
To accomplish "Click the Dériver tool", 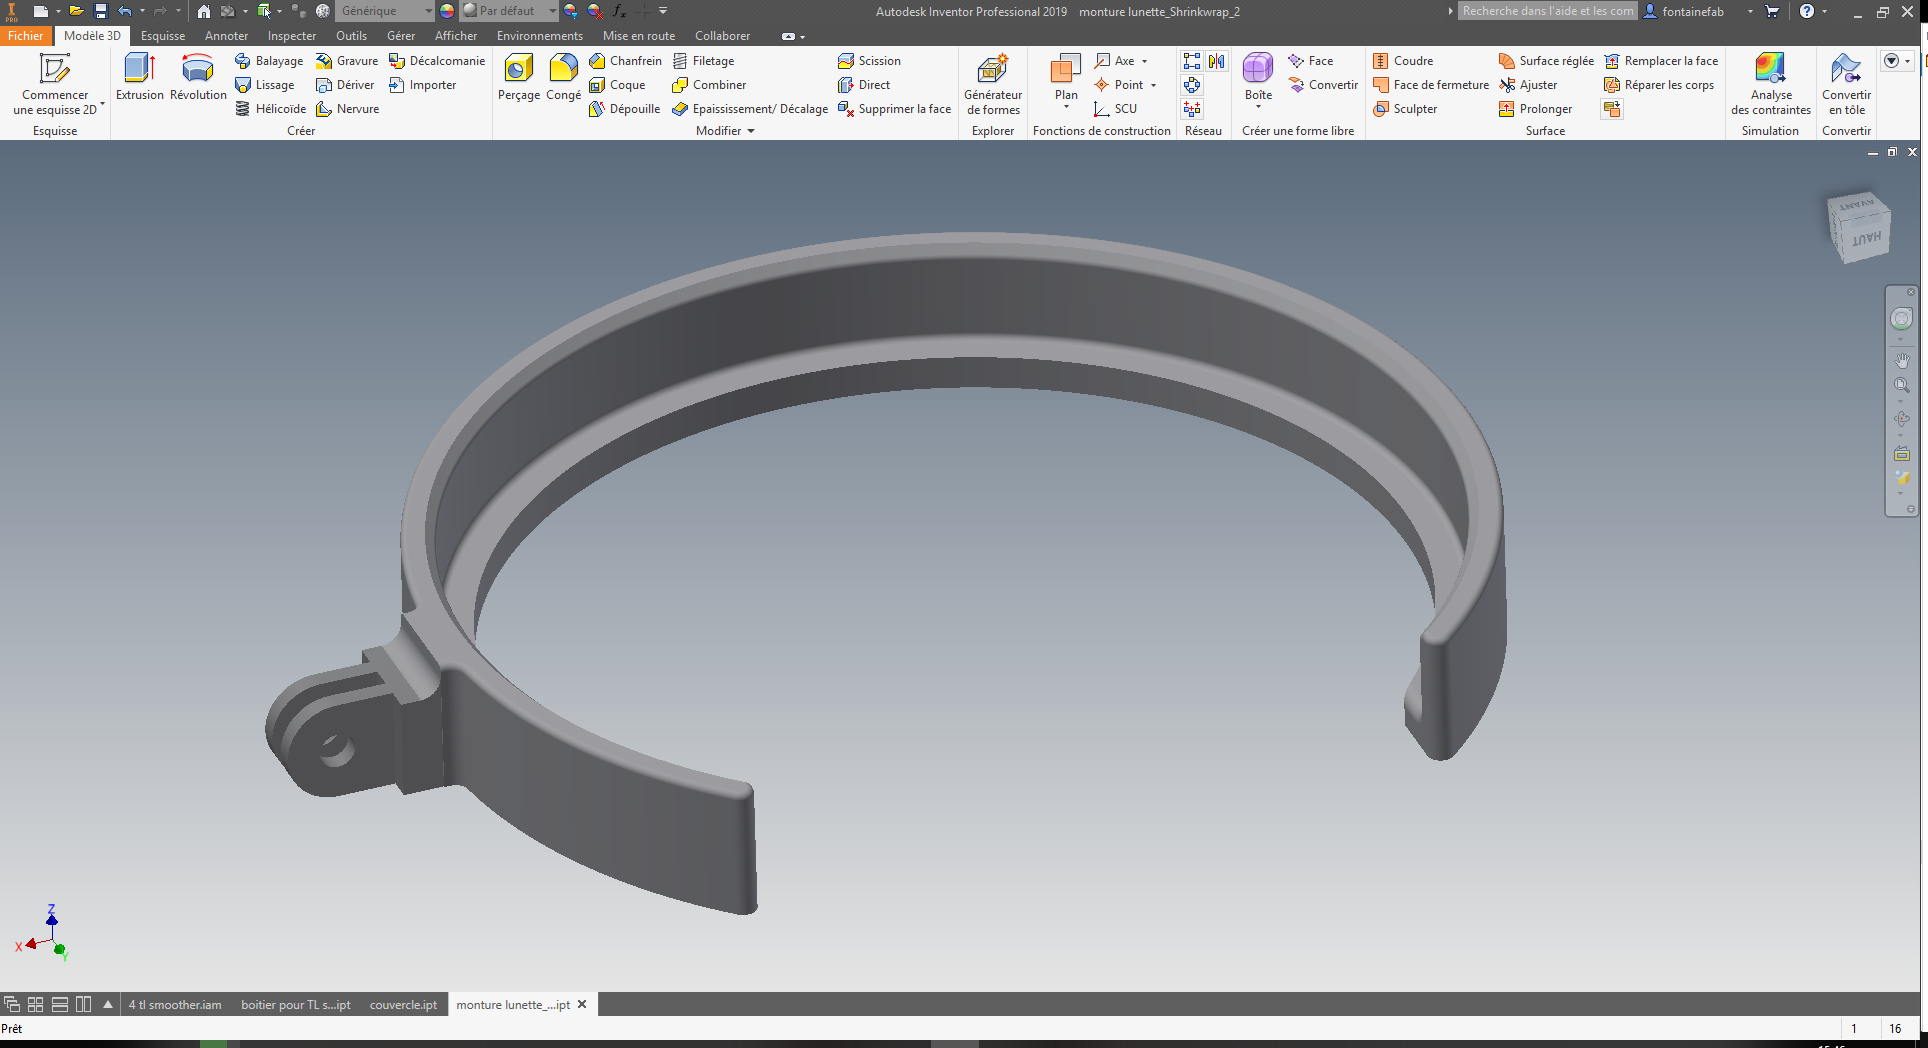I will [345, 85].
